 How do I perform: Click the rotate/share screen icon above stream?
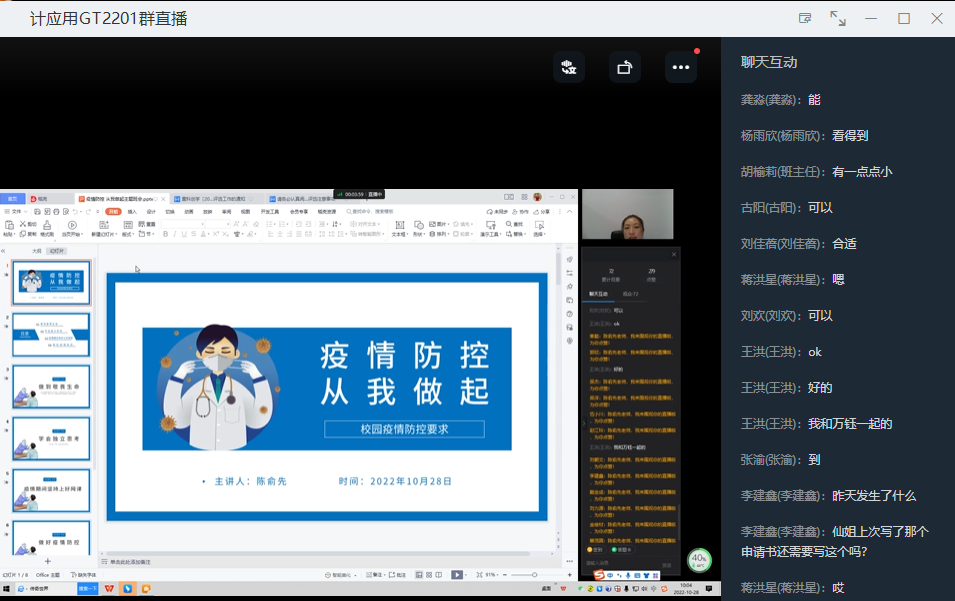point(624,67)
